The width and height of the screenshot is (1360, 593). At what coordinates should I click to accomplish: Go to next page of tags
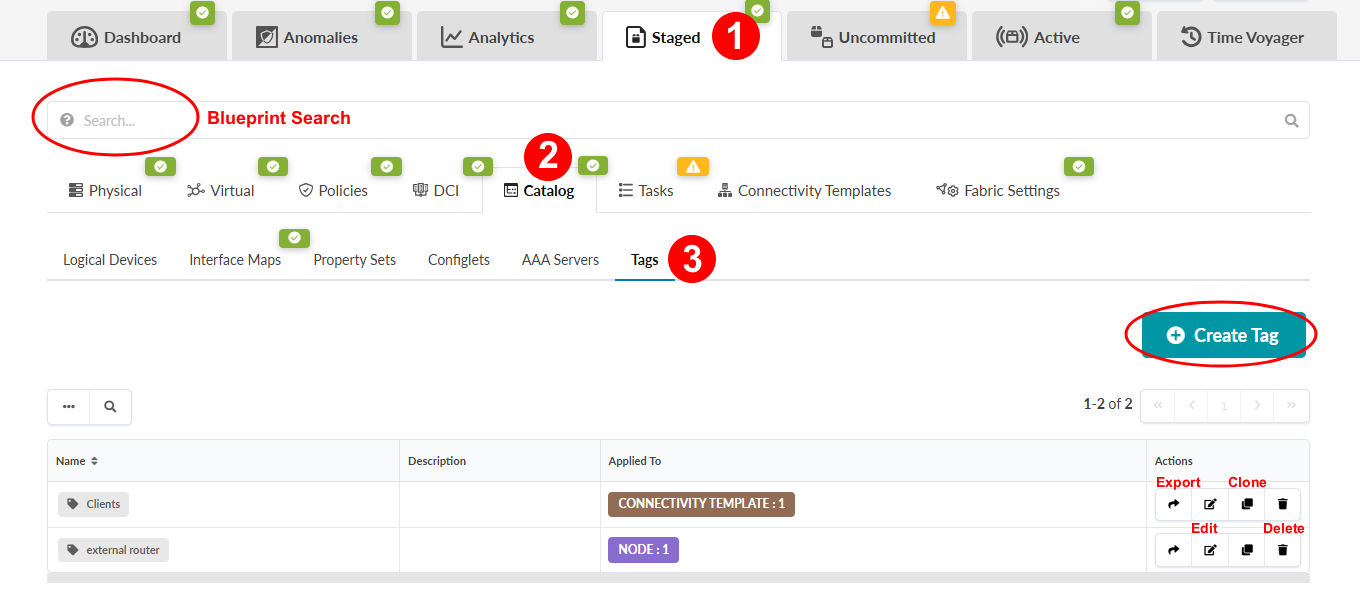[x=1257, y=405]
